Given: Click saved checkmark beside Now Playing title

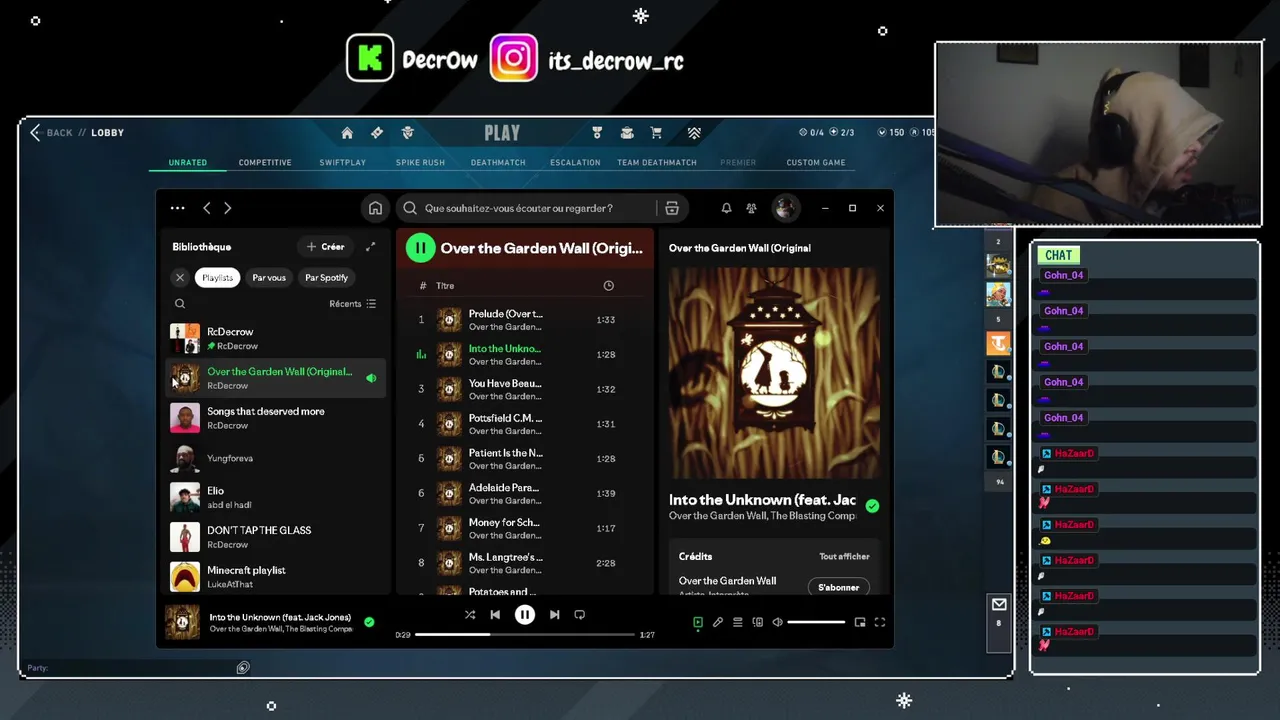Looking at the screenshot, I should pyautogui.click(x=872, y=506).
